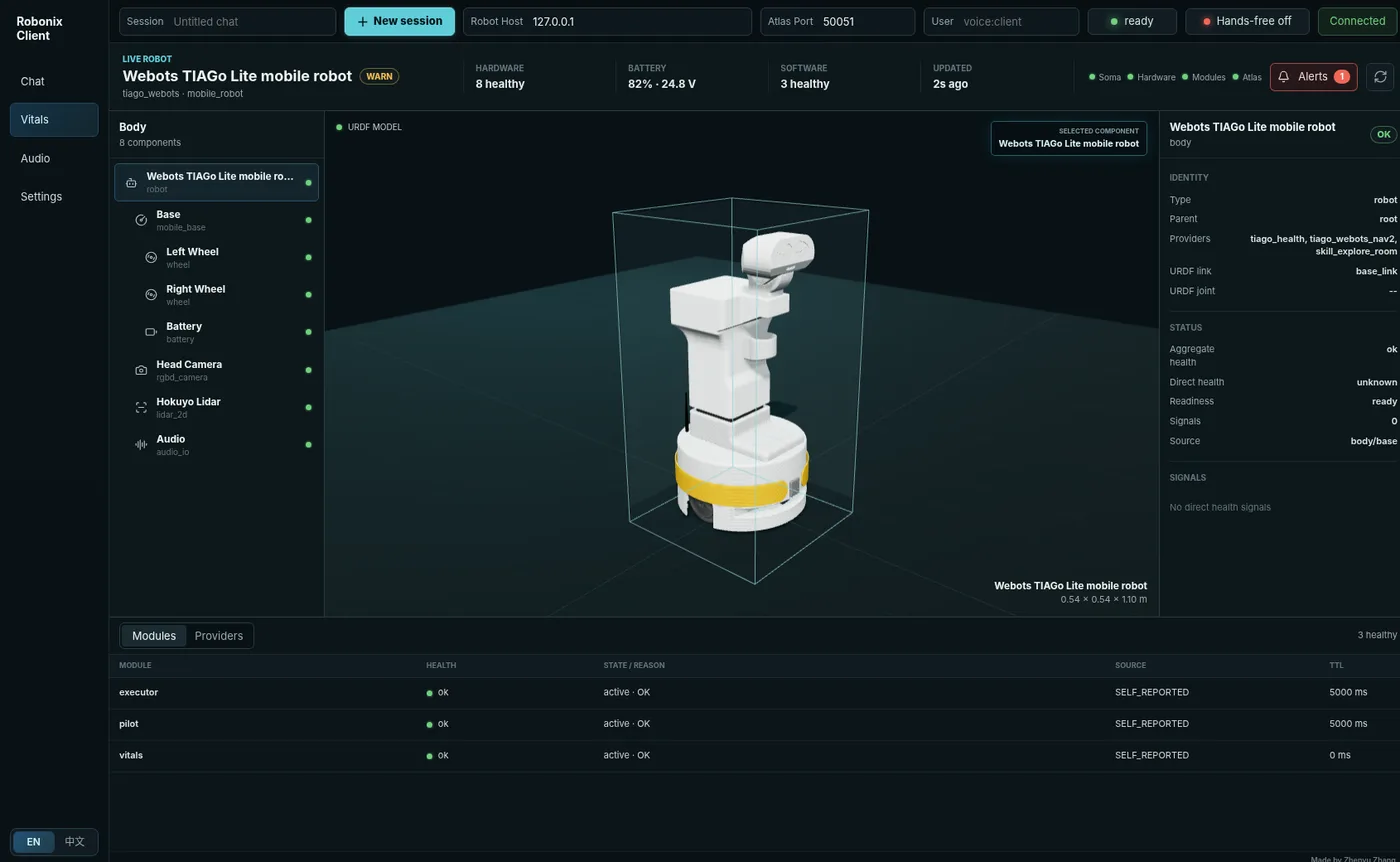Viewport: 1400px width, 862px height.
Task: Click the robot icon in the Webots TIAGo row
Action: [131, 183]
